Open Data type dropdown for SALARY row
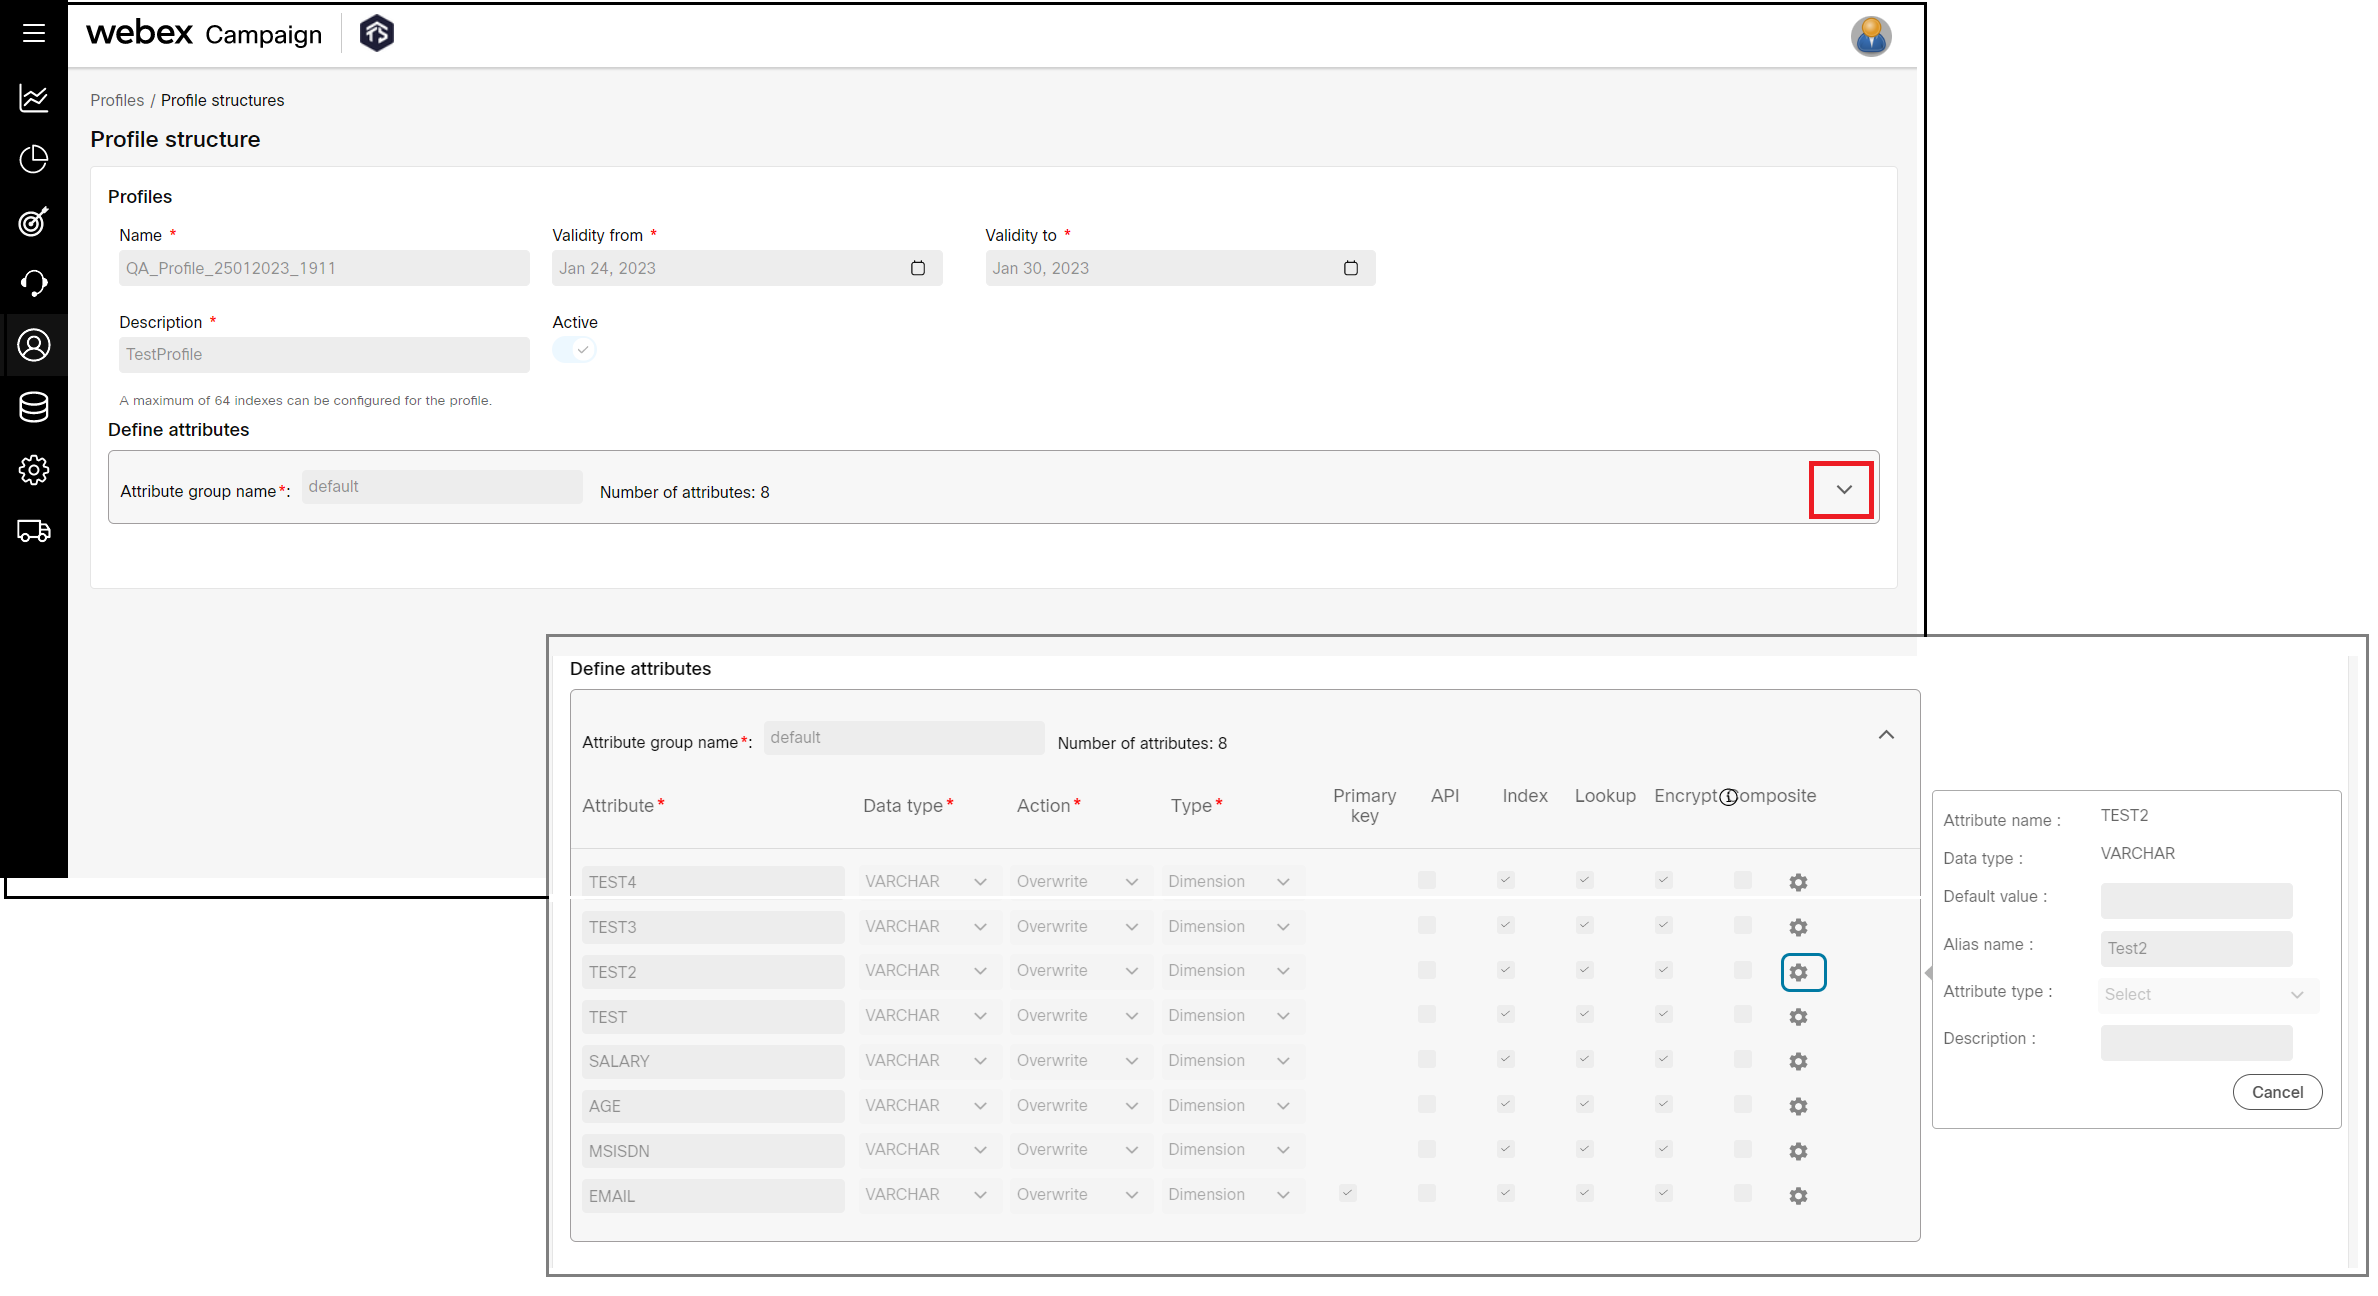Image resolution: width=2378 pixels, height=1296 pixels. click(925, 1061)
